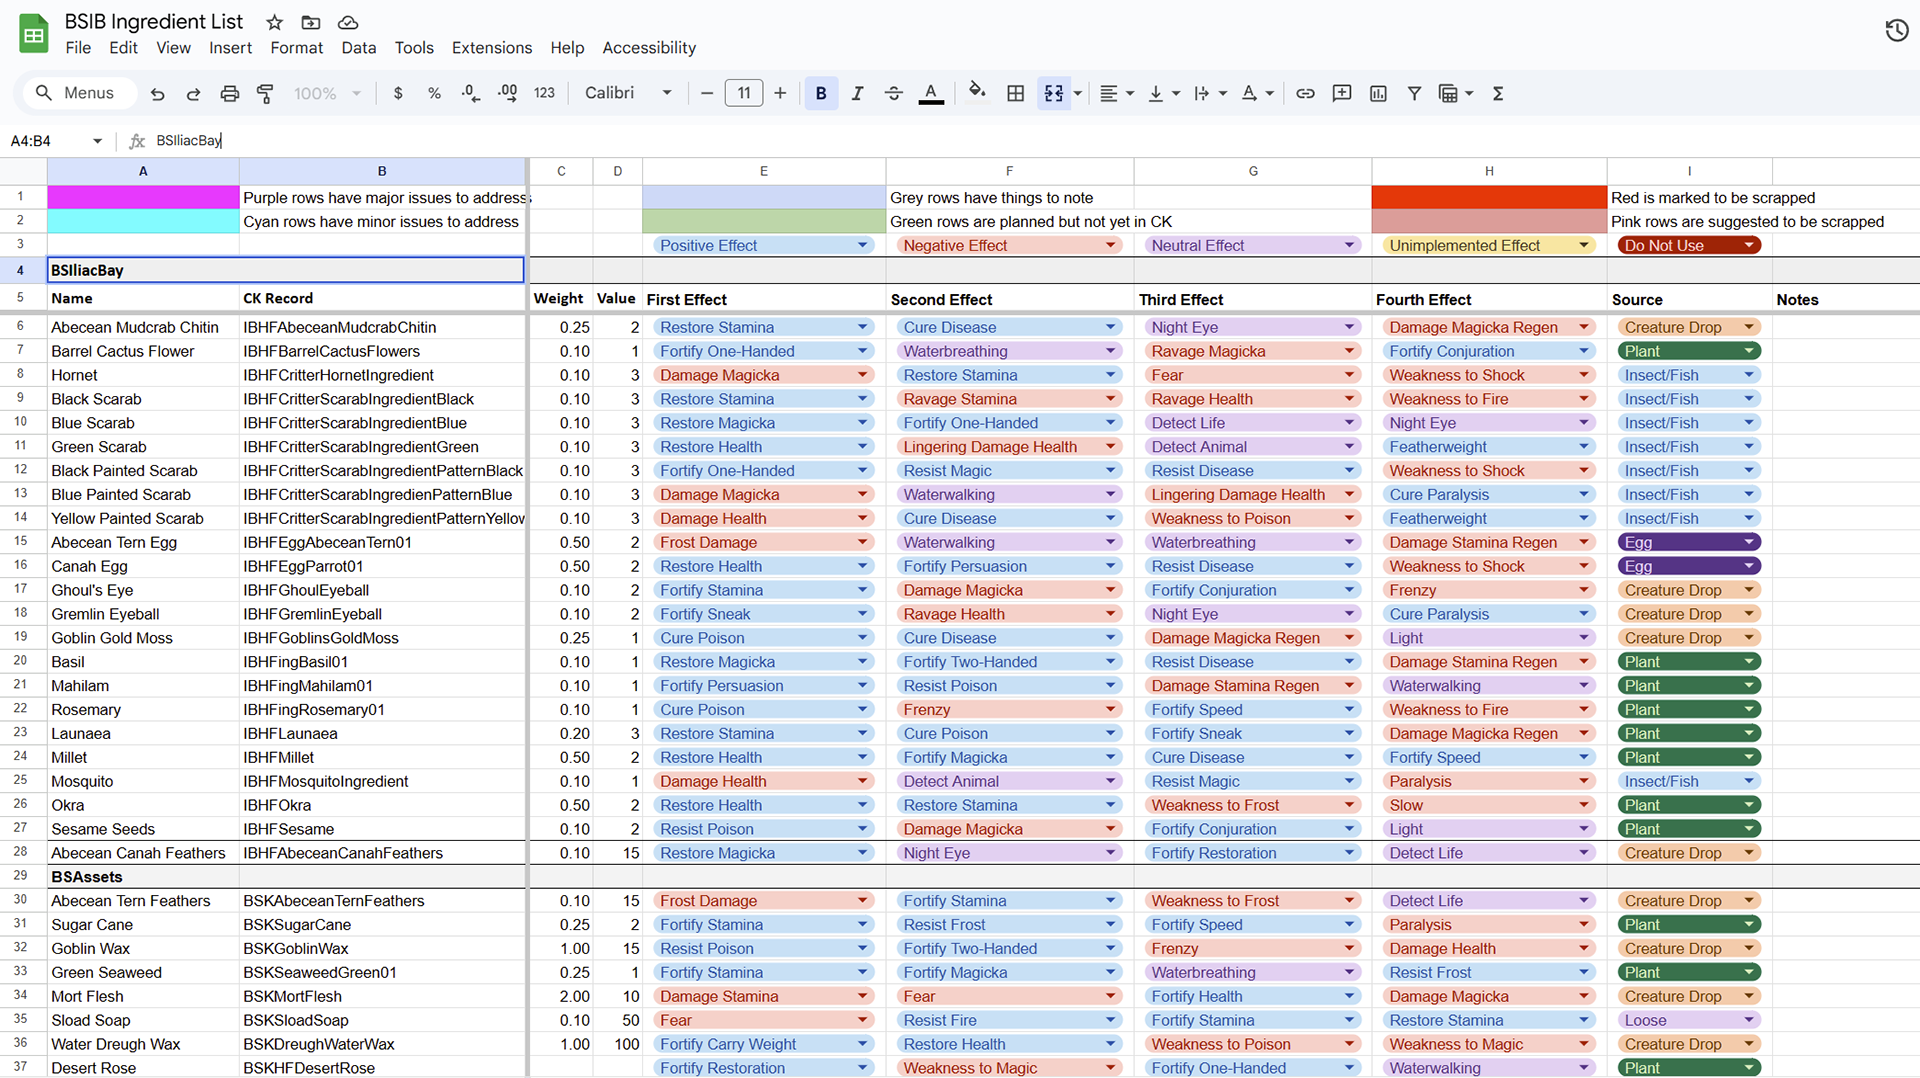
Task: Open the borders tool
Action: tap(1015, 93)
